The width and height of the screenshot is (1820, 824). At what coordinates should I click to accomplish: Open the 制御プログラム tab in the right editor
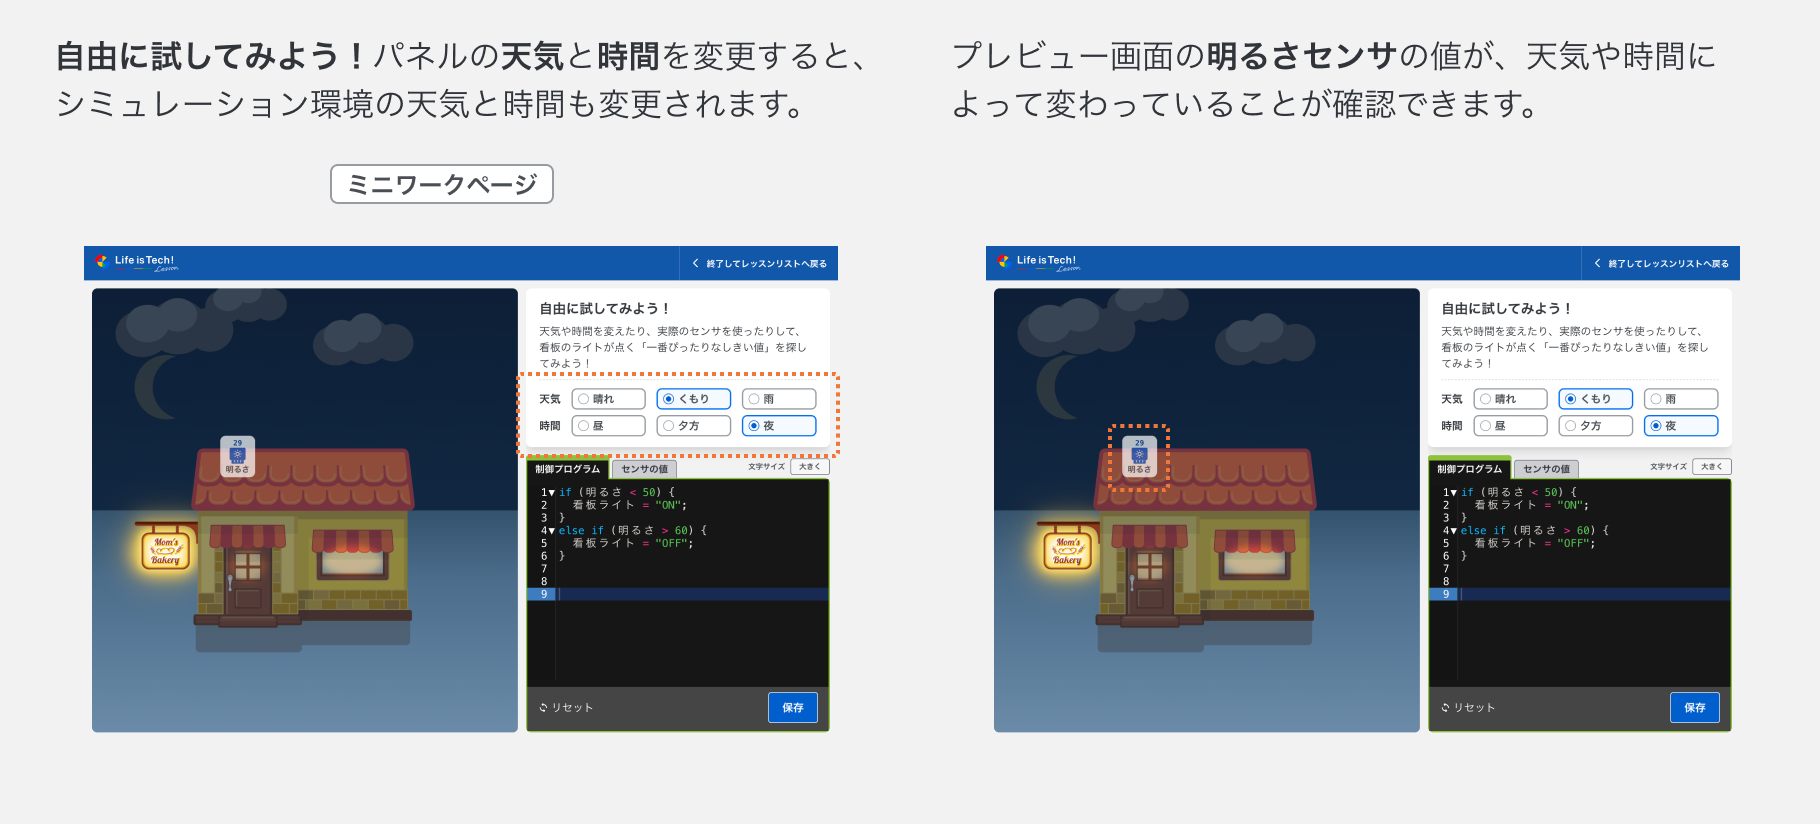point(1469,469)
